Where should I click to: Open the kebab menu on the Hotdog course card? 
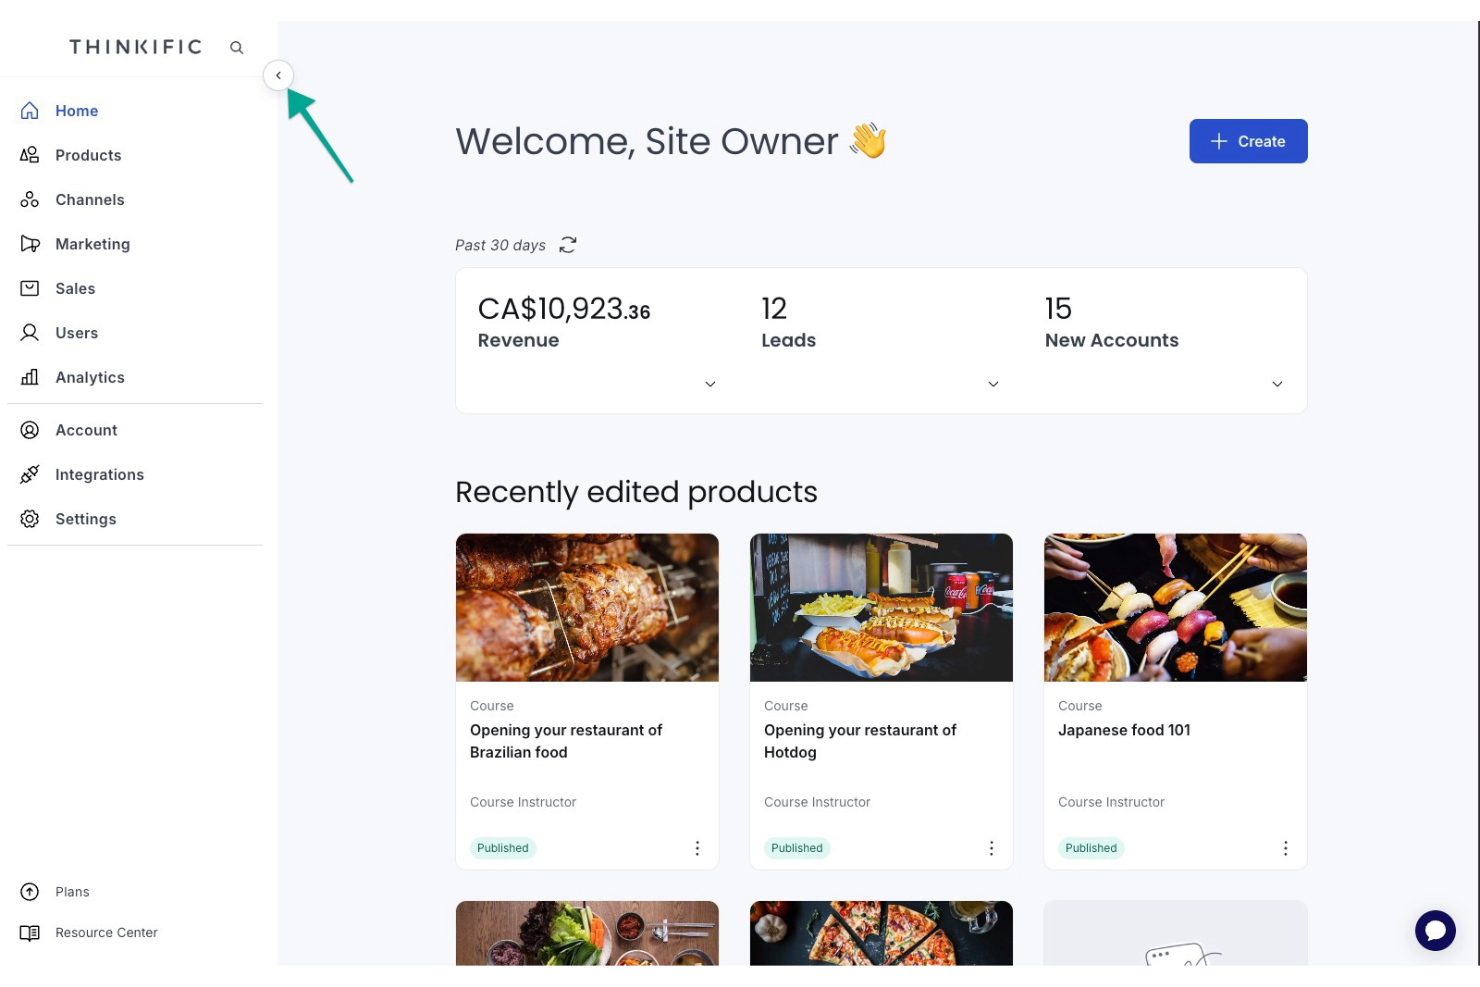(x=991, y=847)
